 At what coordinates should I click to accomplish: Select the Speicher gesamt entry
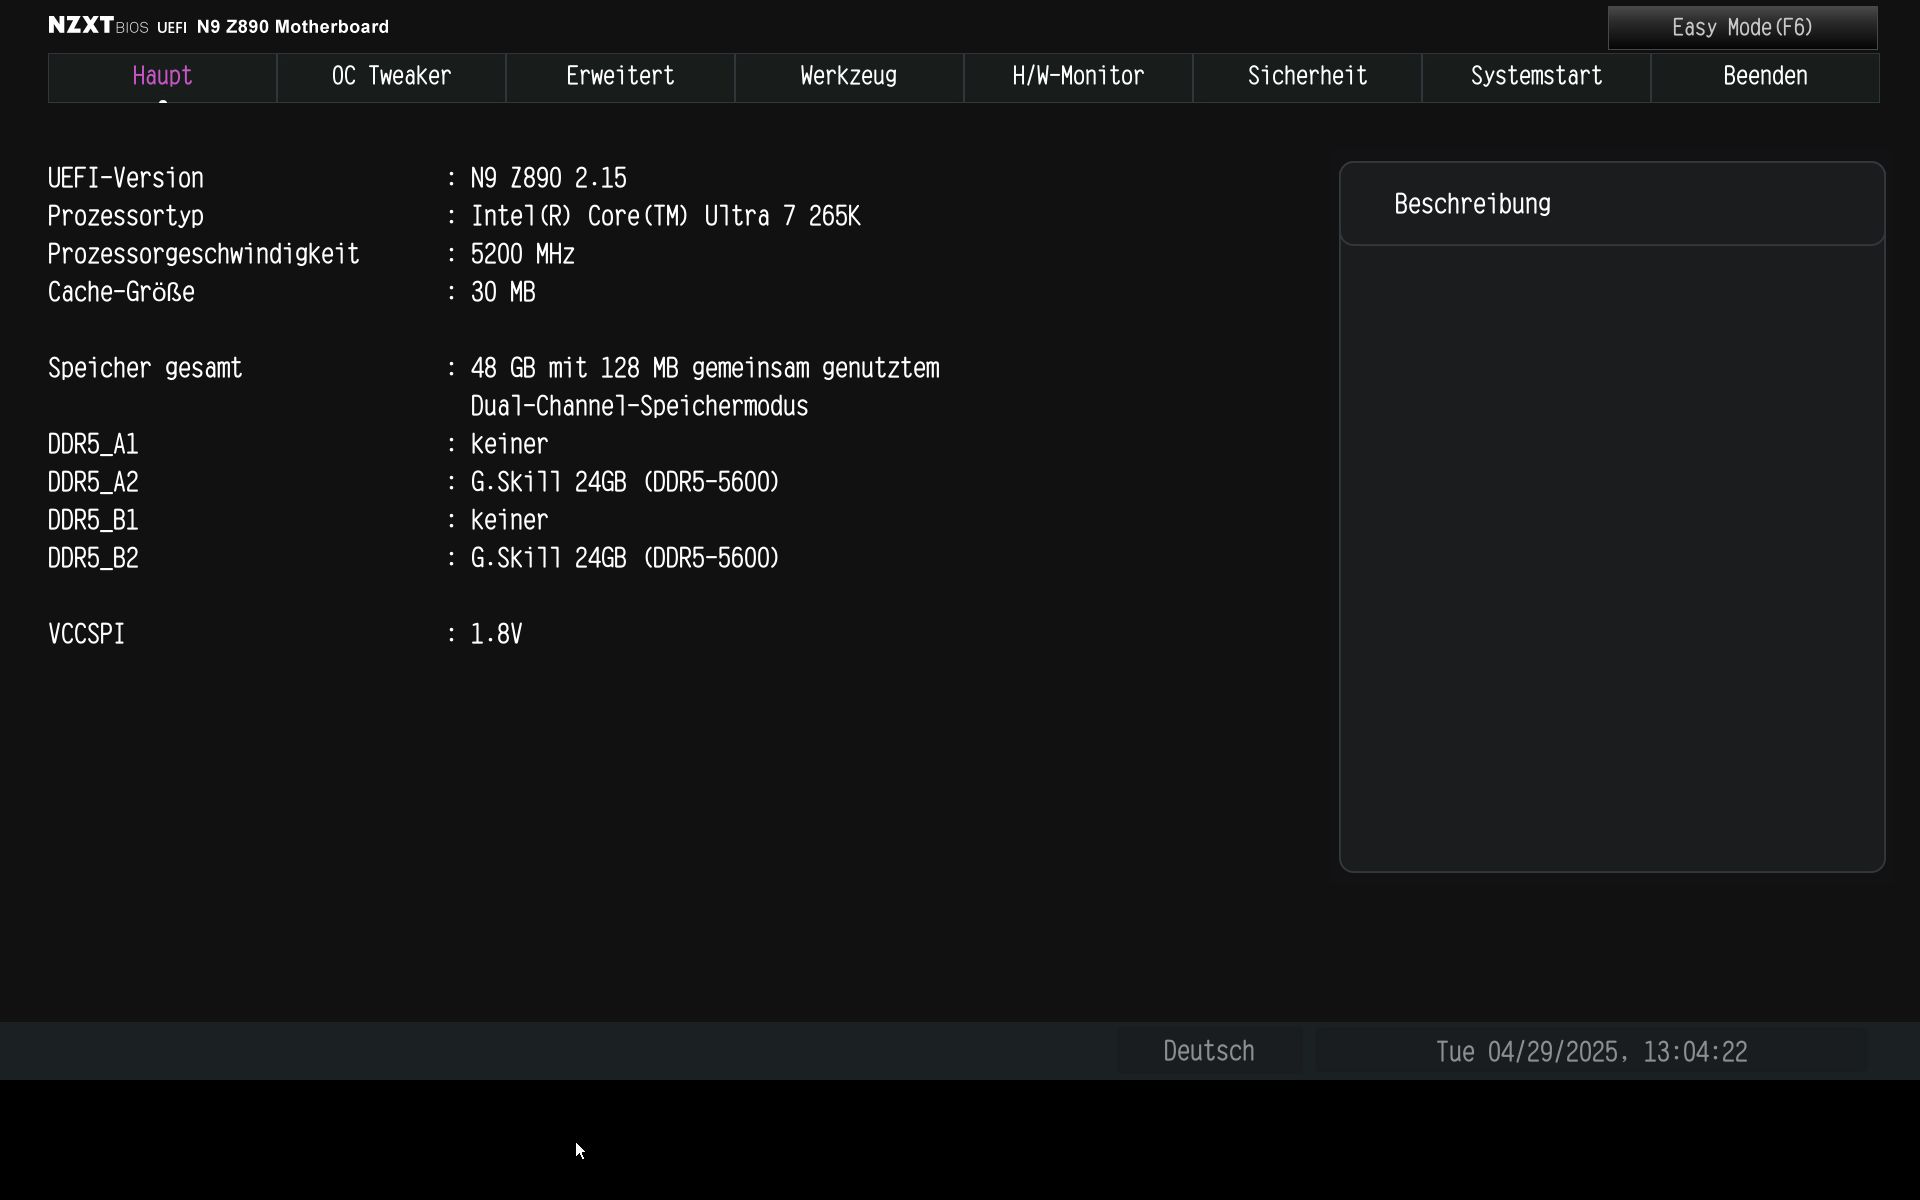click(145, 368)
